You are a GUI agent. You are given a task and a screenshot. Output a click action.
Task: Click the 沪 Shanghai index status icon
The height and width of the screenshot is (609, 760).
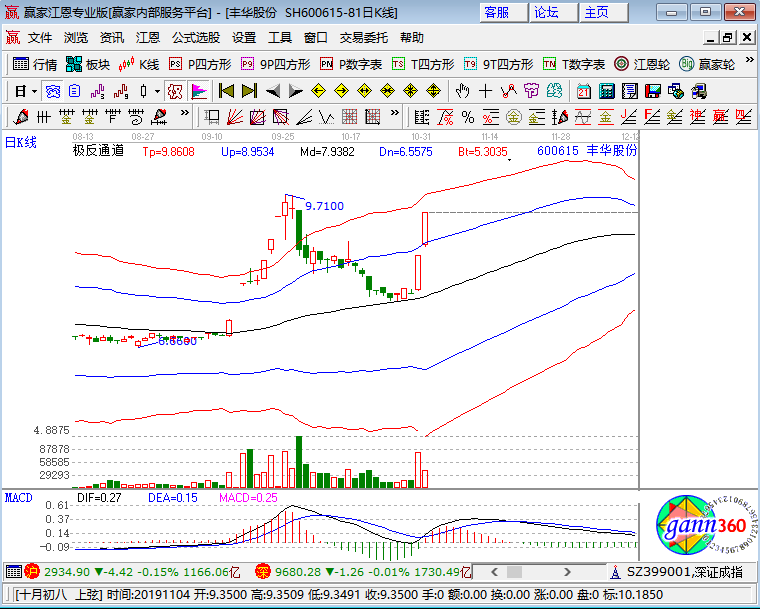[32, 572]
